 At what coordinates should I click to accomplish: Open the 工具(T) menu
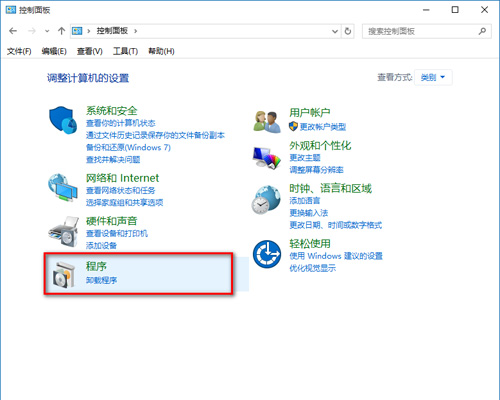click(x=125, y=51)
